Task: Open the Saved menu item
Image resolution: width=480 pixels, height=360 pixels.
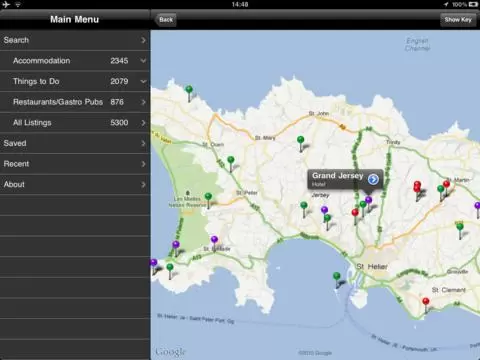Action: 75,143
